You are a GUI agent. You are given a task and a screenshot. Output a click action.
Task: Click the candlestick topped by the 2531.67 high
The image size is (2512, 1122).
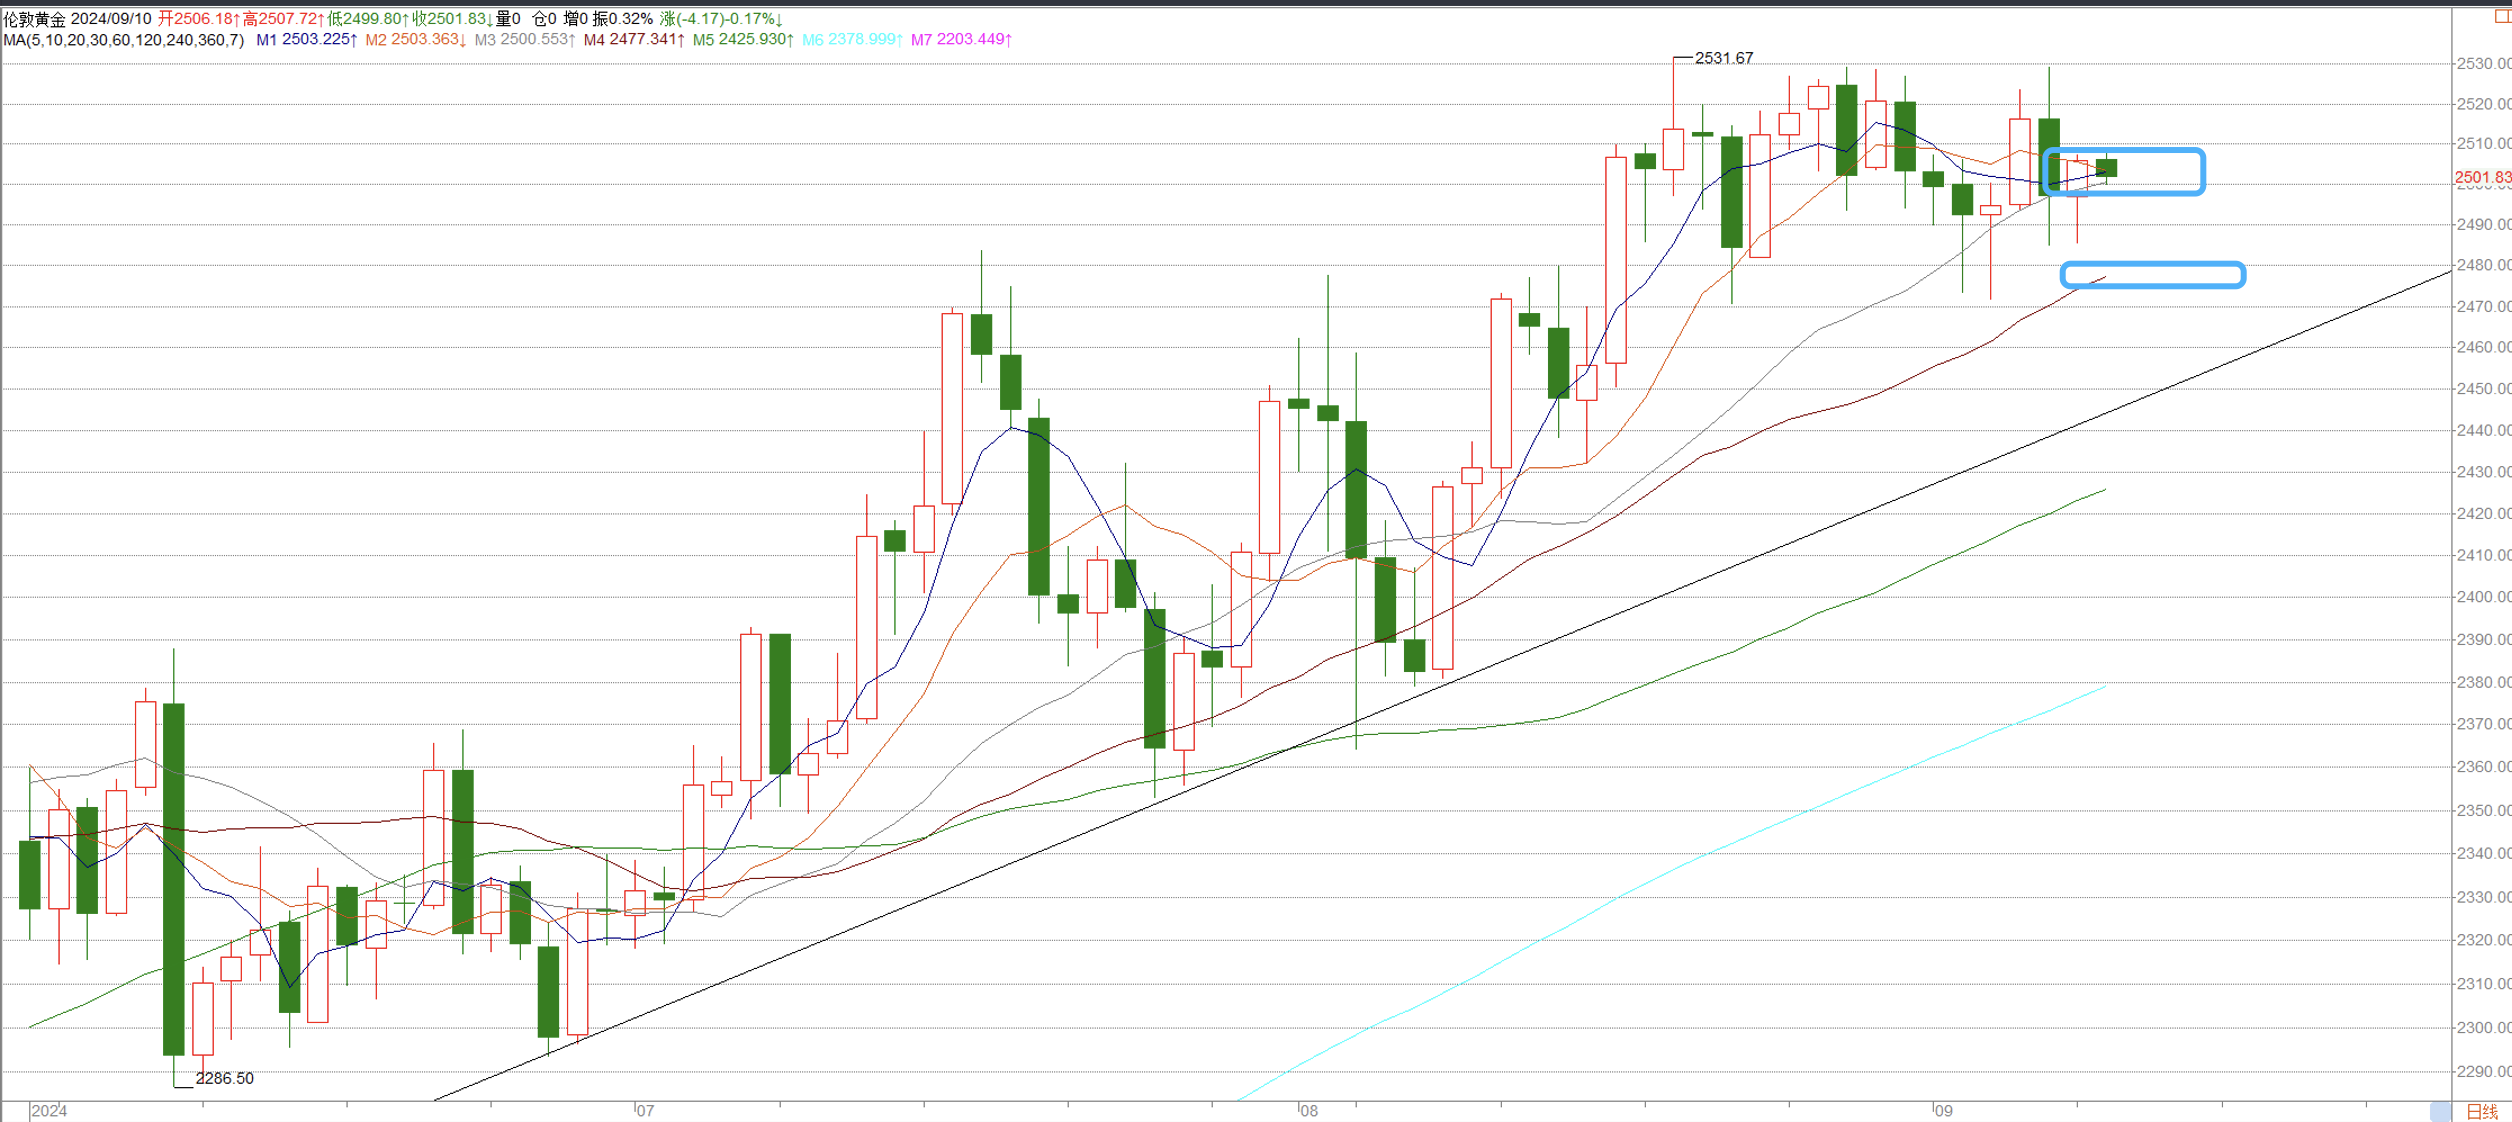coord(1673,149)
